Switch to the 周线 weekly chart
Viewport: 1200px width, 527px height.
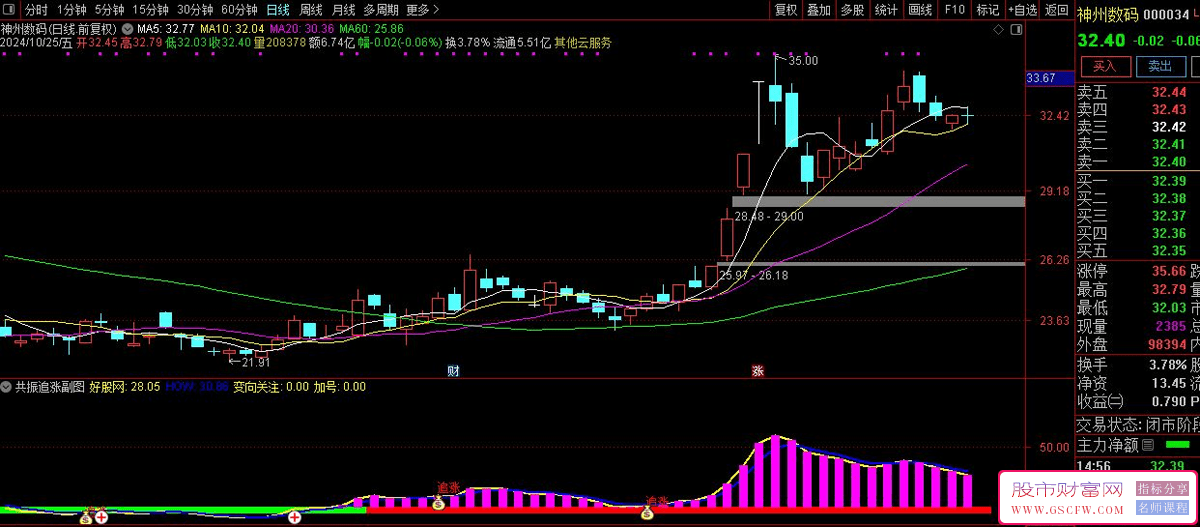(x=310, y=10)
